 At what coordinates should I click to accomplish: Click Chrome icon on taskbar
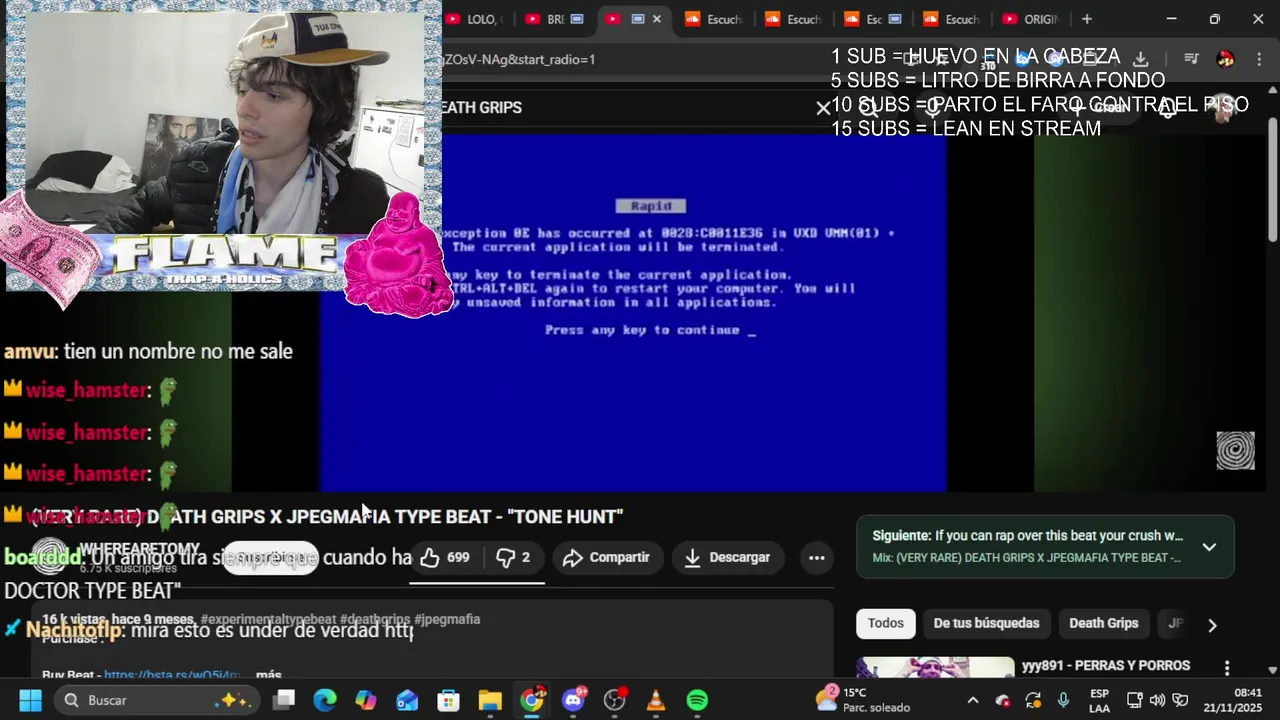(x=532, y=700)
